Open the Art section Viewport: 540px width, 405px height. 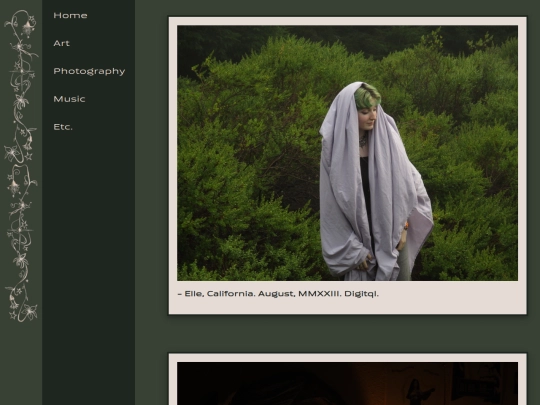tap(62, 43)
